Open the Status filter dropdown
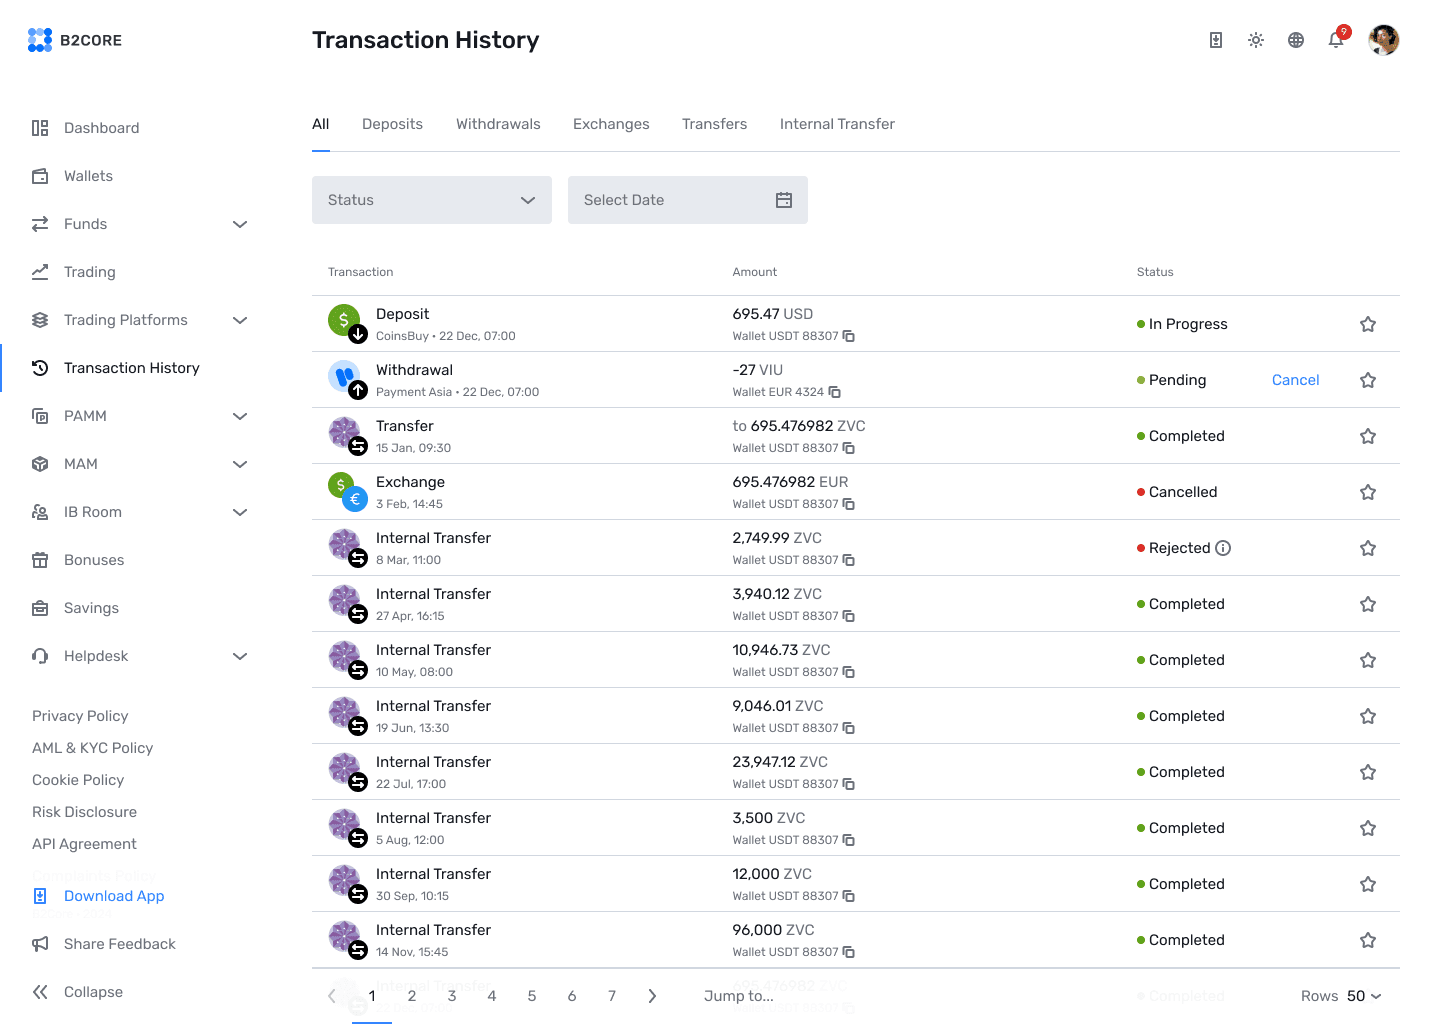The width and height of the screenshot is (1440, 1024). click(431, 200)
